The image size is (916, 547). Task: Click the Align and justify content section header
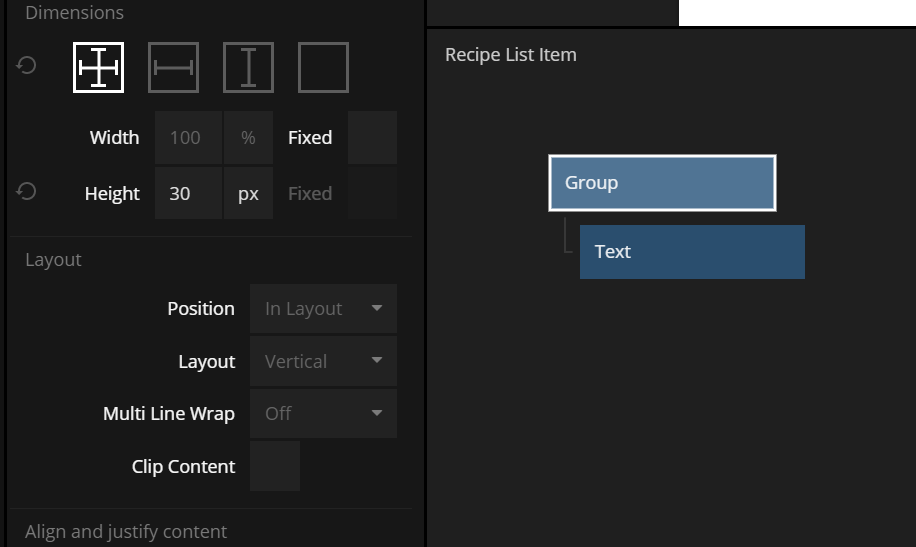(x=126, y=532)
